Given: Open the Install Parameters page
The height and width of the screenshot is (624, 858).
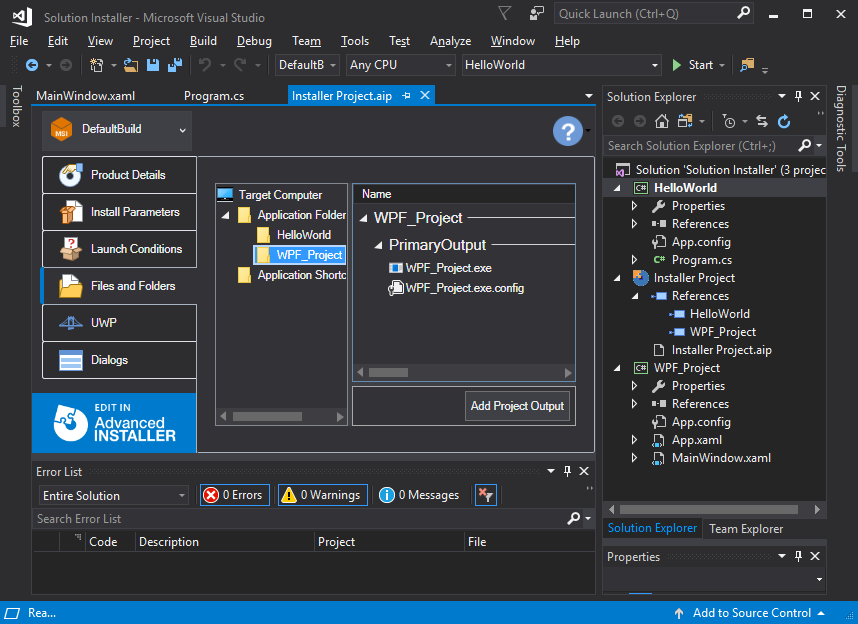Looking at the screenshot, I should click(119, 212).
